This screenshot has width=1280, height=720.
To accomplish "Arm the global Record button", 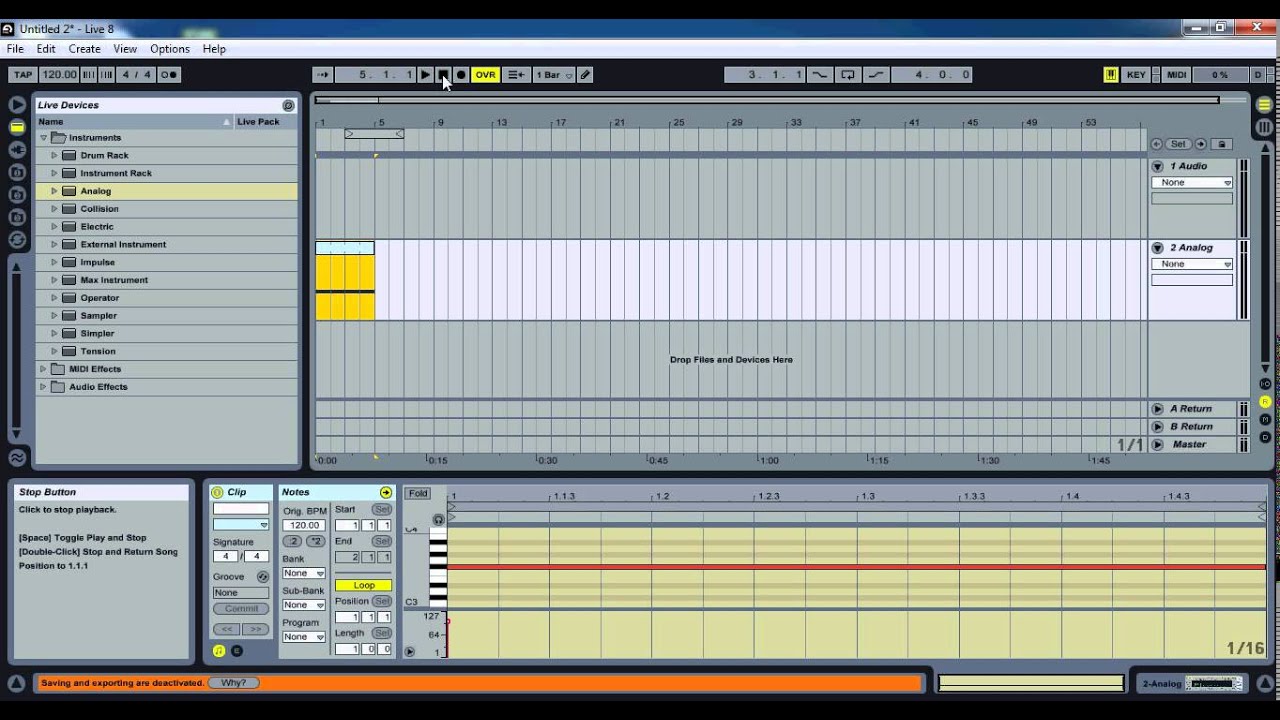I will (x=461, y=75).
